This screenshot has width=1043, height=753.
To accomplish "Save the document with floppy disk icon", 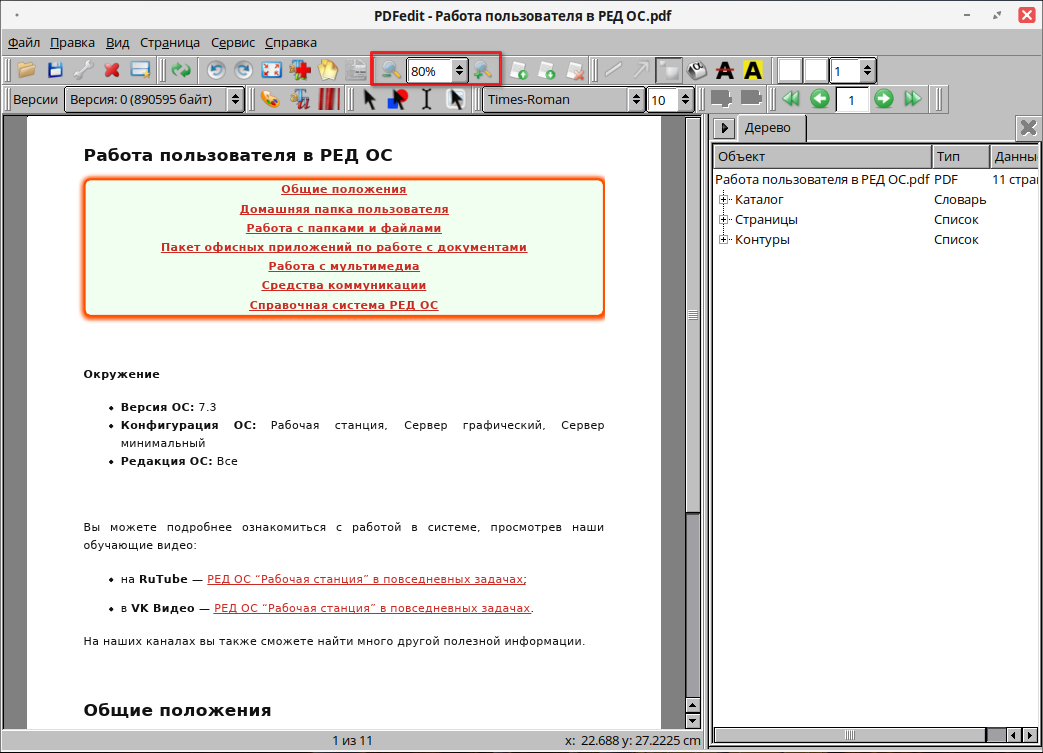I will point(56,70).
